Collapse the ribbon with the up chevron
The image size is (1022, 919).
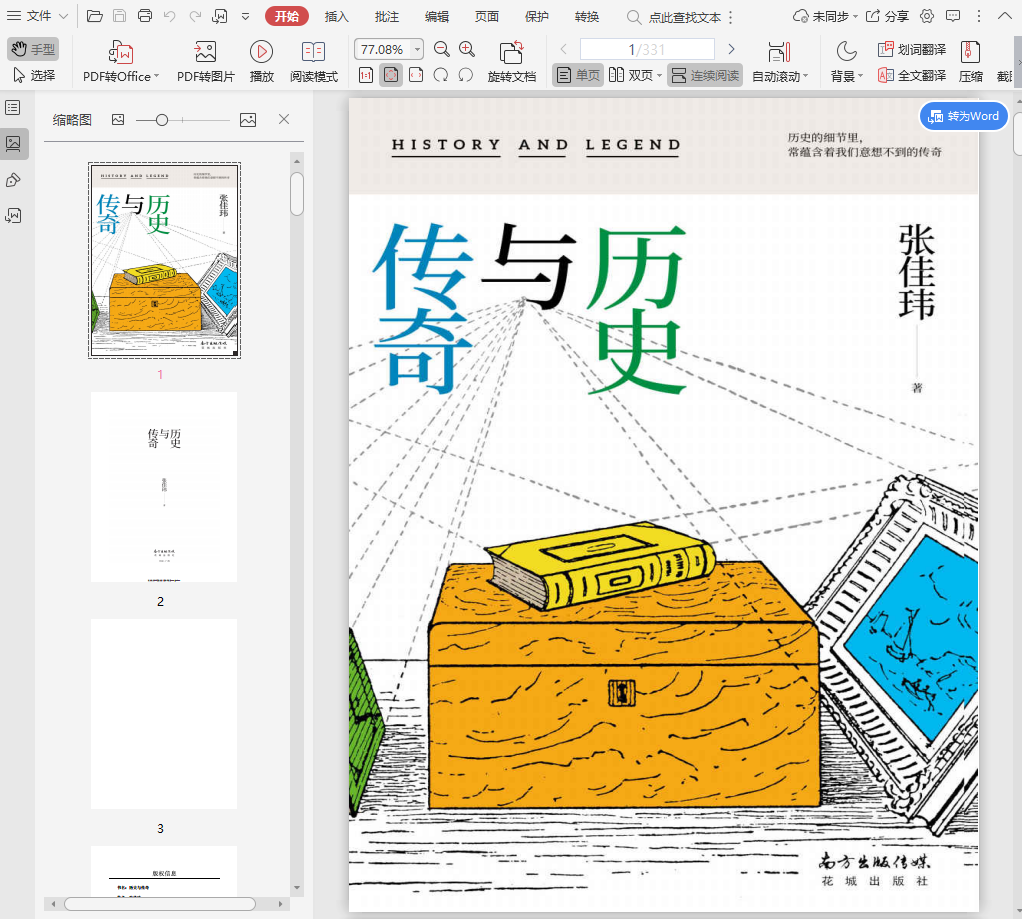pos(1005,16)
